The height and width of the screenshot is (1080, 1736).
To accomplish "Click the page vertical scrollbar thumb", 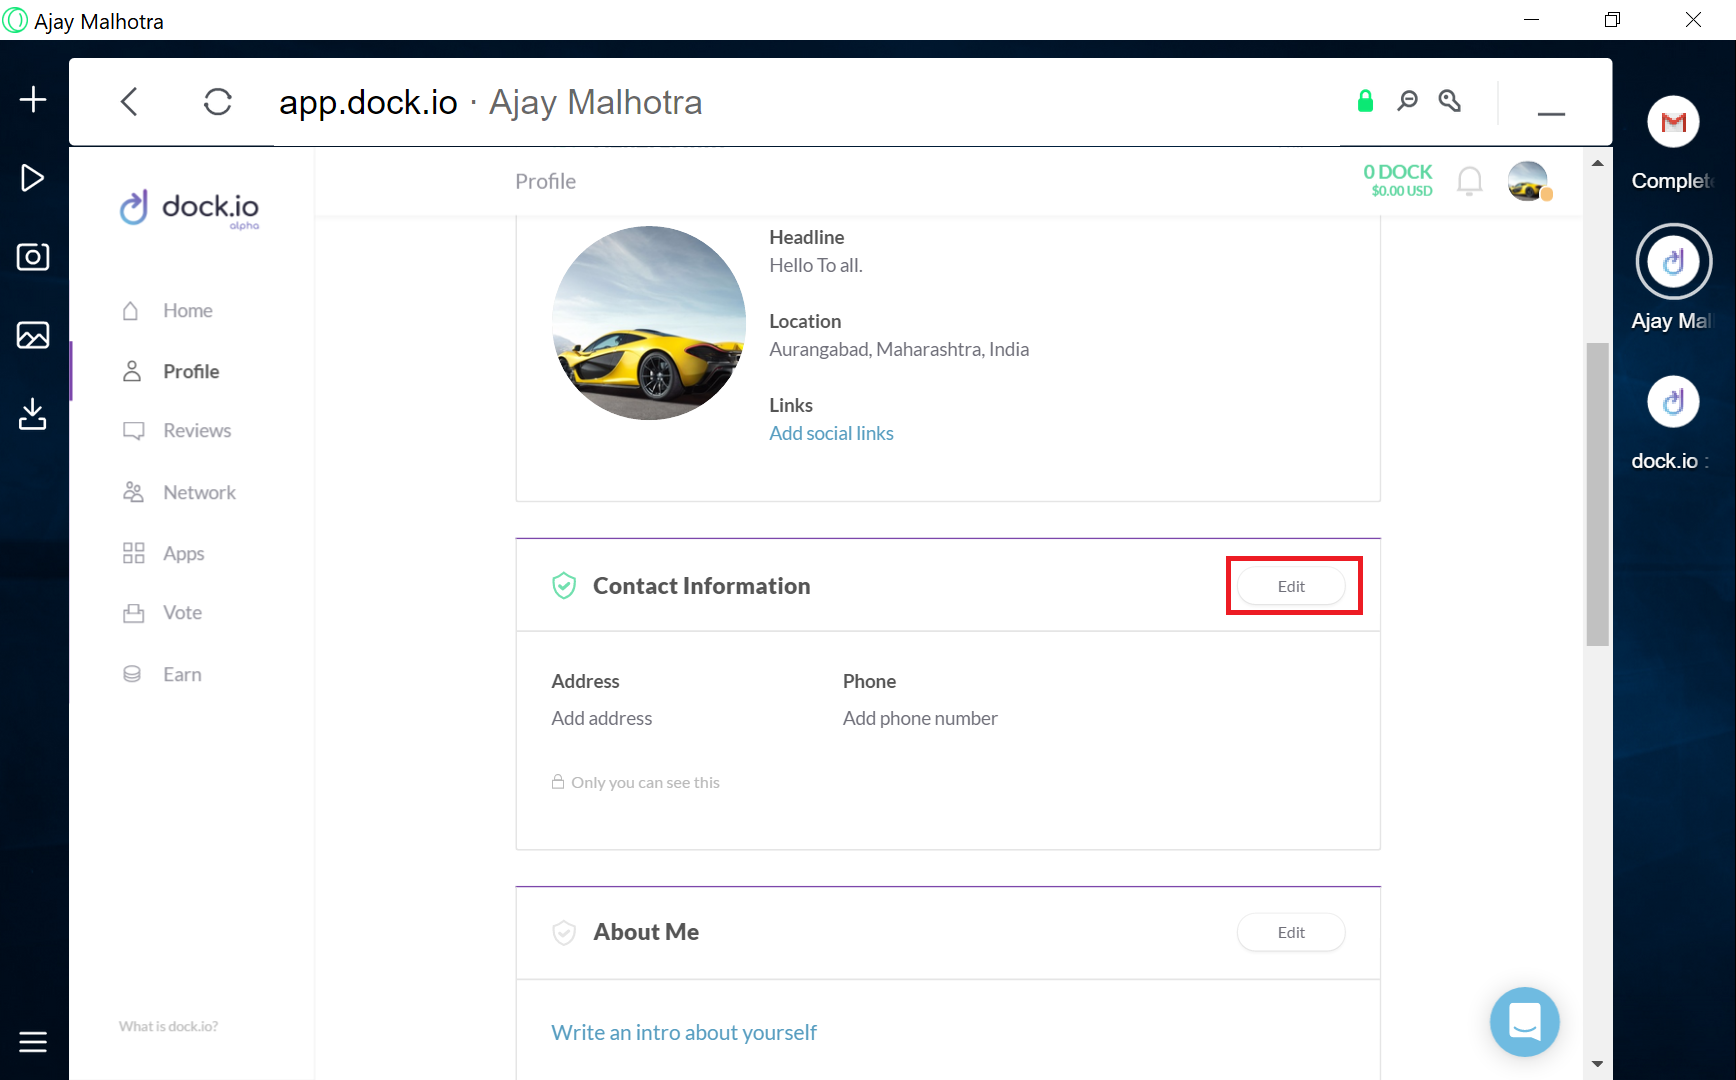I will point(1597,494).
